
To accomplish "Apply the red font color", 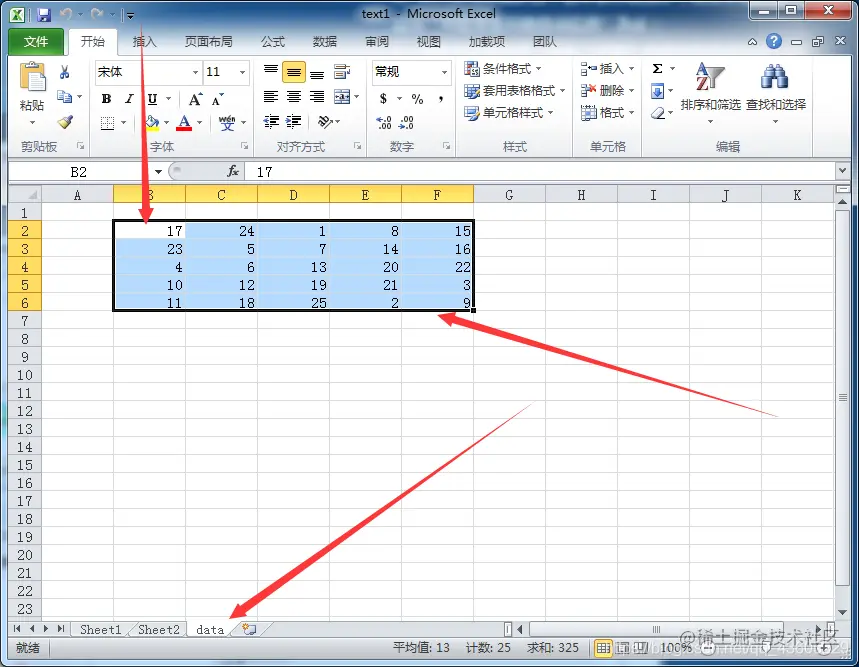I will coord(184,123).
